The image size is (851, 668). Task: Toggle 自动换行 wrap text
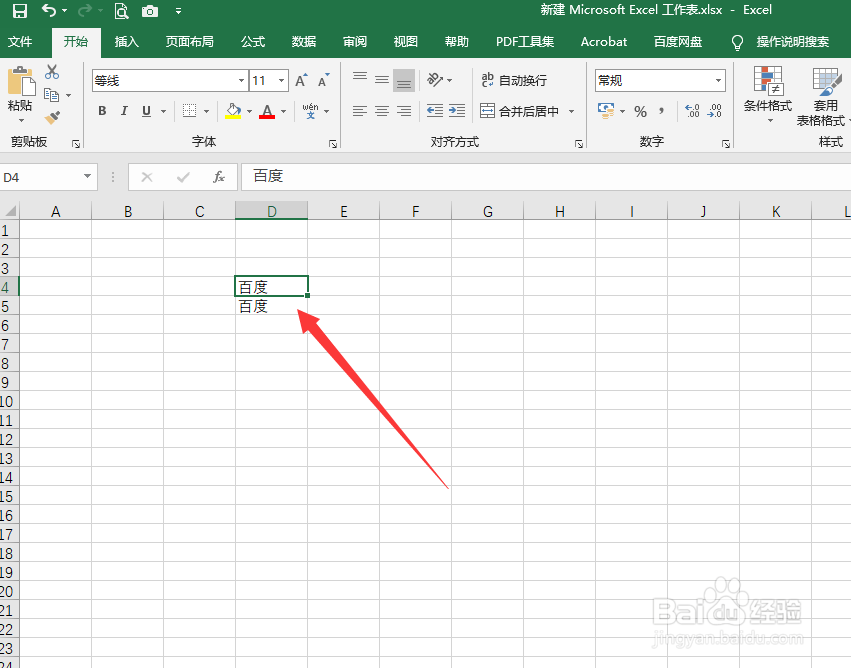point(514,80)
